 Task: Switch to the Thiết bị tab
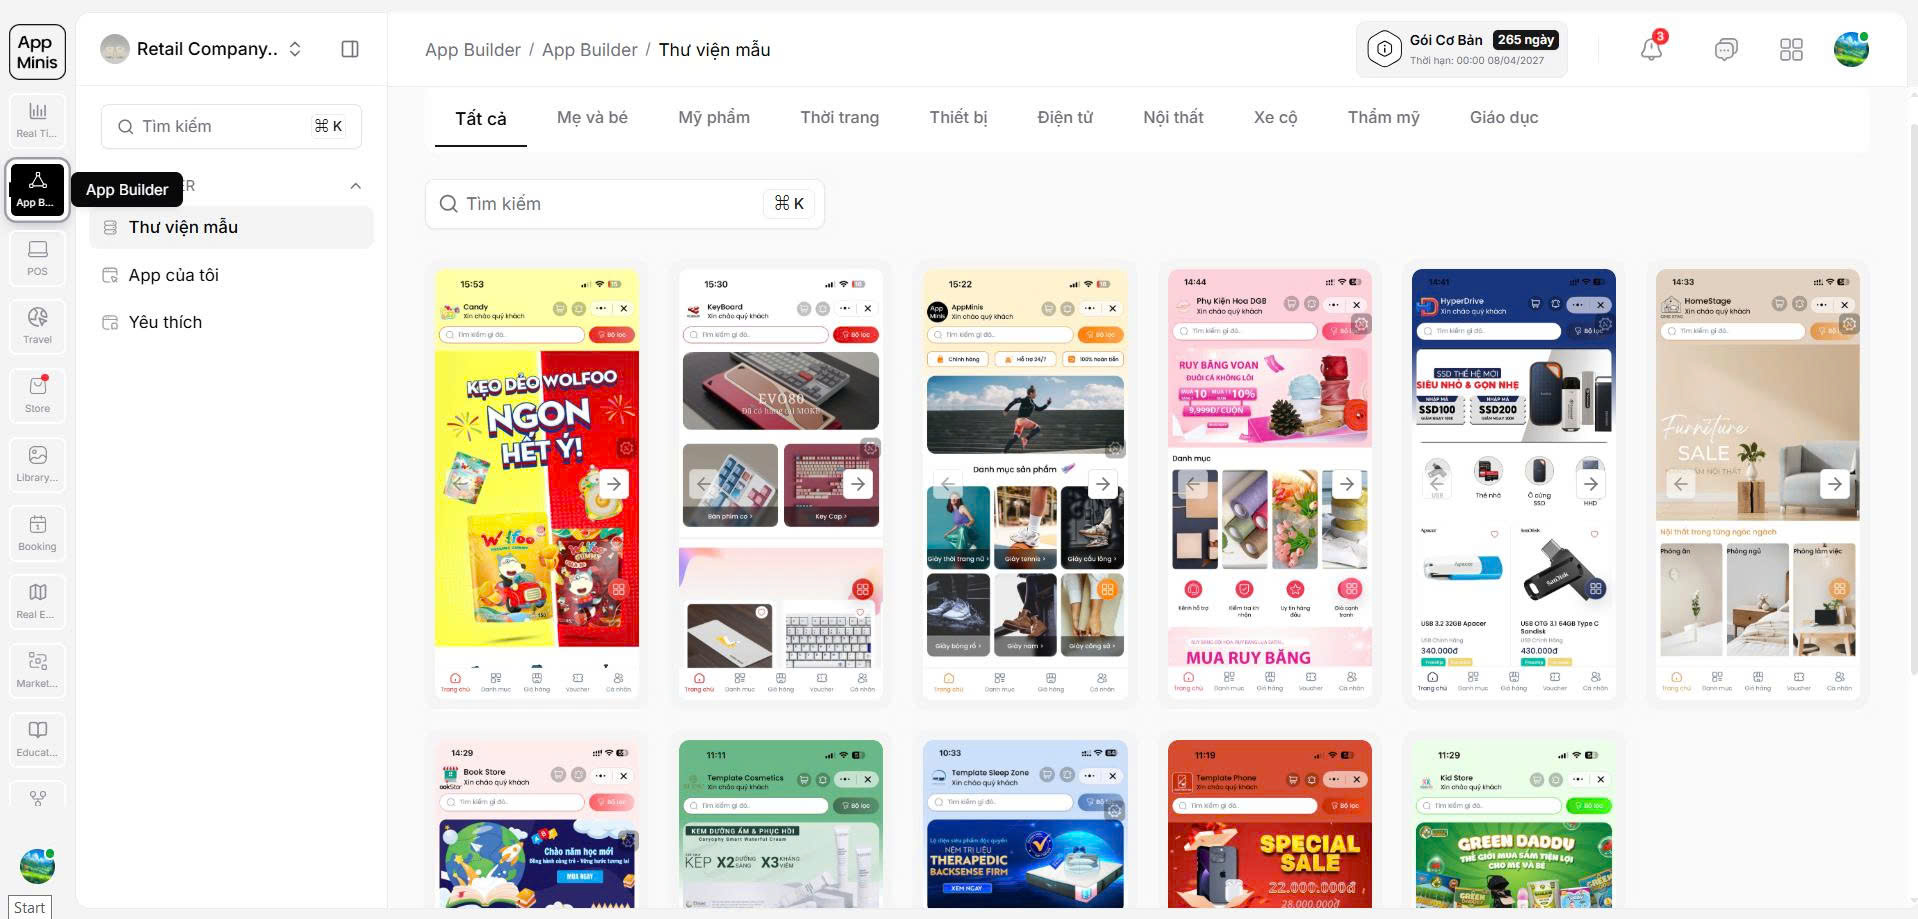tap(958, 118)
